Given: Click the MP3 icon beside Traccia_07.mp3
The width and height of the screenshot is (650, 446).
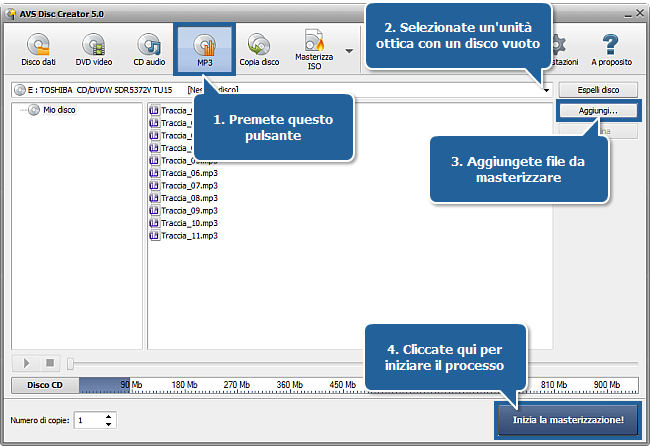Looking at the screenshot, I should click(154, 185).
